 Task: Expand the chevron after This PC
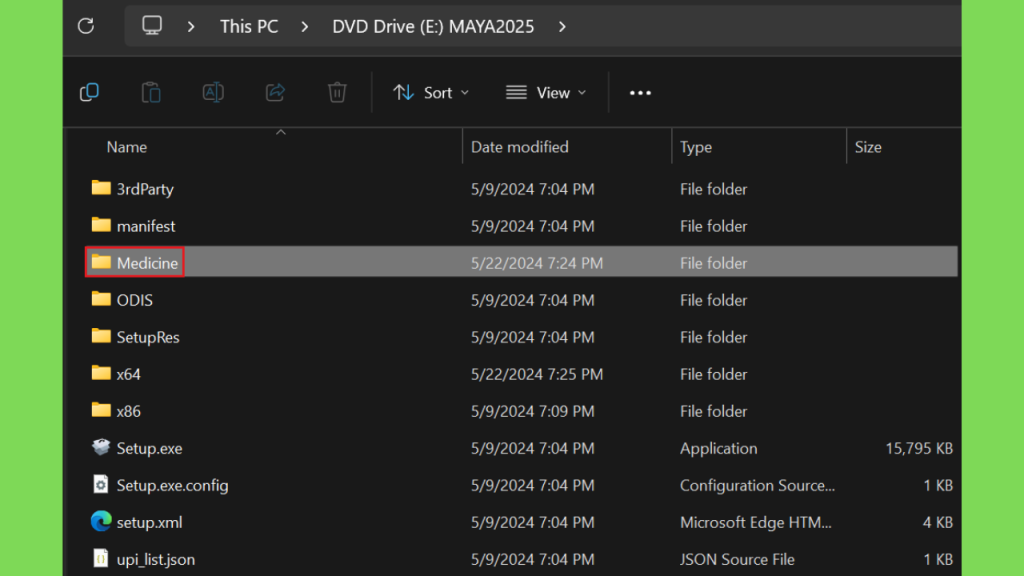click(305, 27)
